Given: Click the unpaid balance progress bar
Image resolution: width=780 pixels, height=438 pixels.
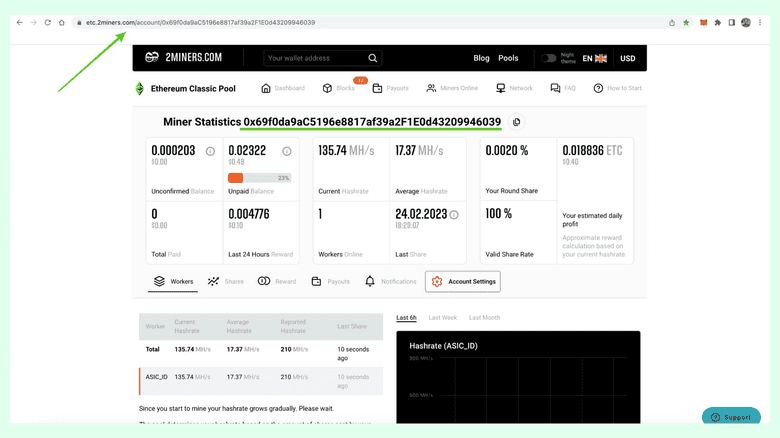Looking at the screenshot, I should (x=260, y=178).
